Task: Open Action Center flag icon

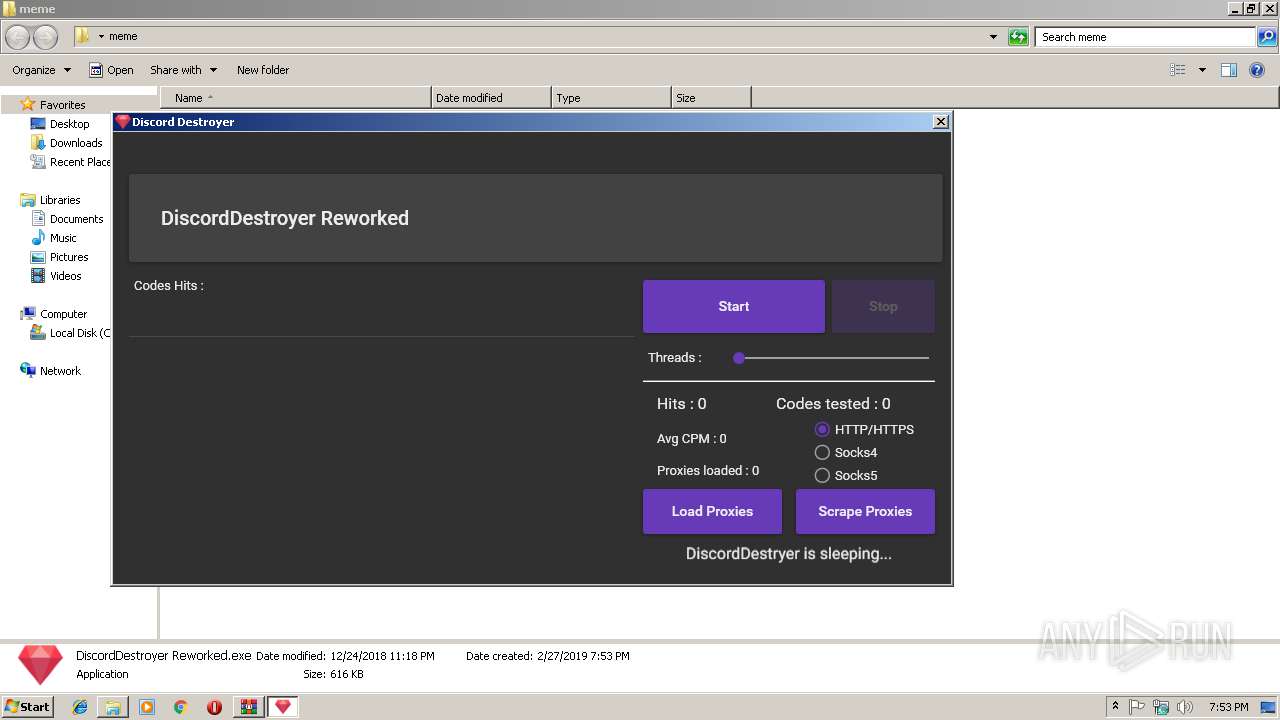Action: click(x=1137, y=707)
